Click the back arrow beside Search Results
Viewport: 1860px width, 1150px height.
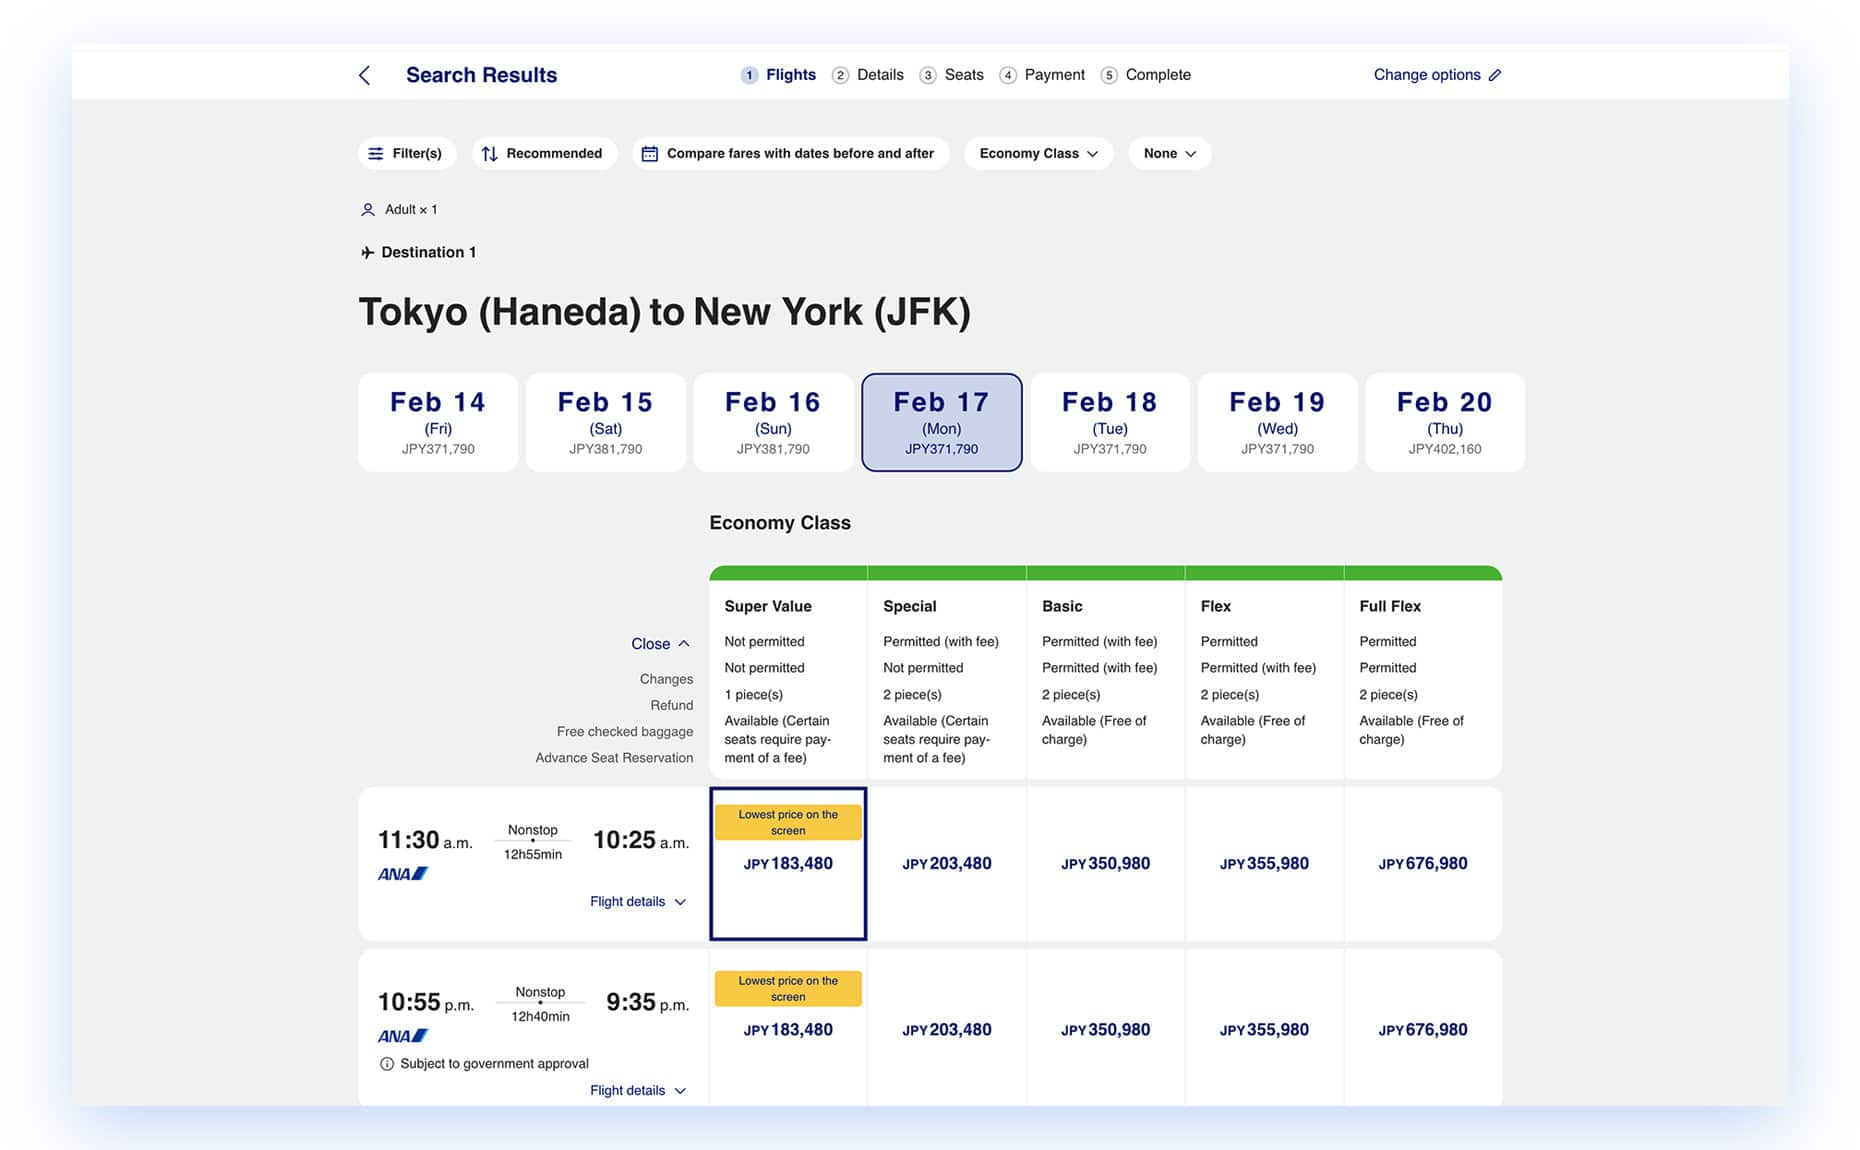[x=365, y=76]
